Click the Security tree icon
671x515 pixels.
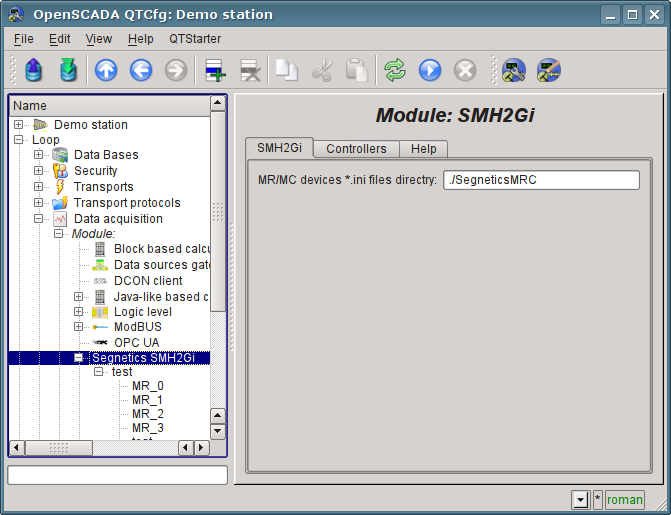[60, 171]
